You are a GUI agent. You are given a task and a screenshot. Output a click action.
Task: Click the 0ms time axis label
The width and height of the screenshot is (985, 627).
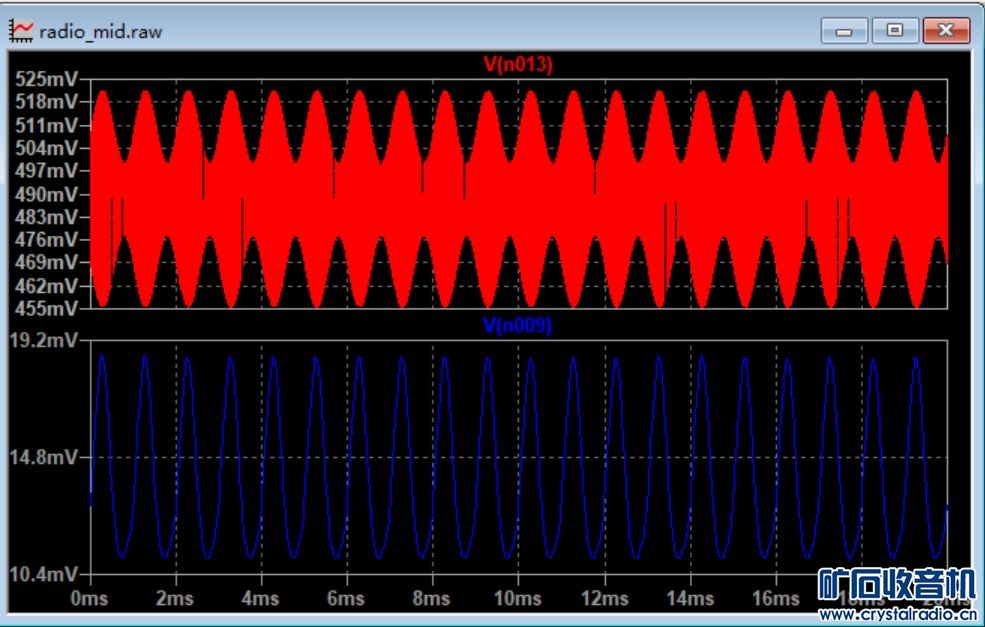tap(91, 598)
